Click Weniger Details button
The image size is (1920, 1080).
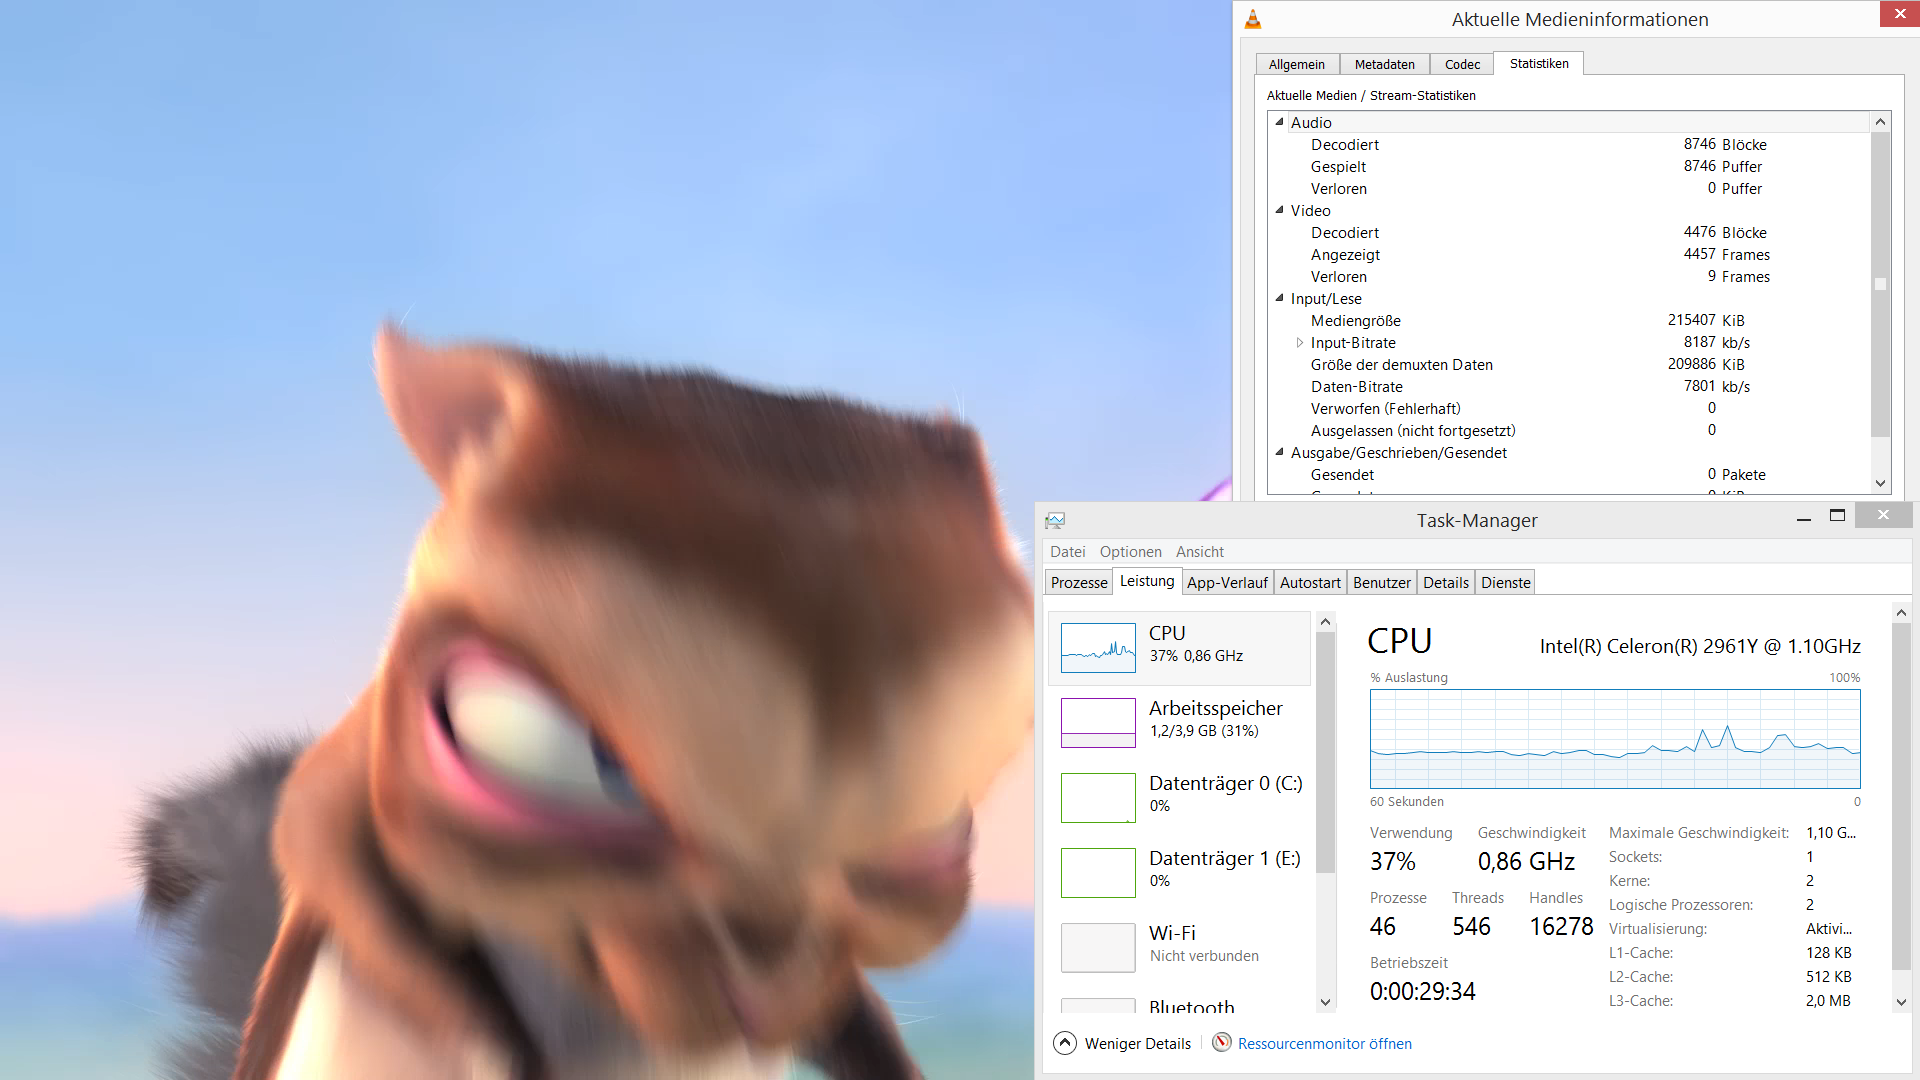click(1123, 1043)
